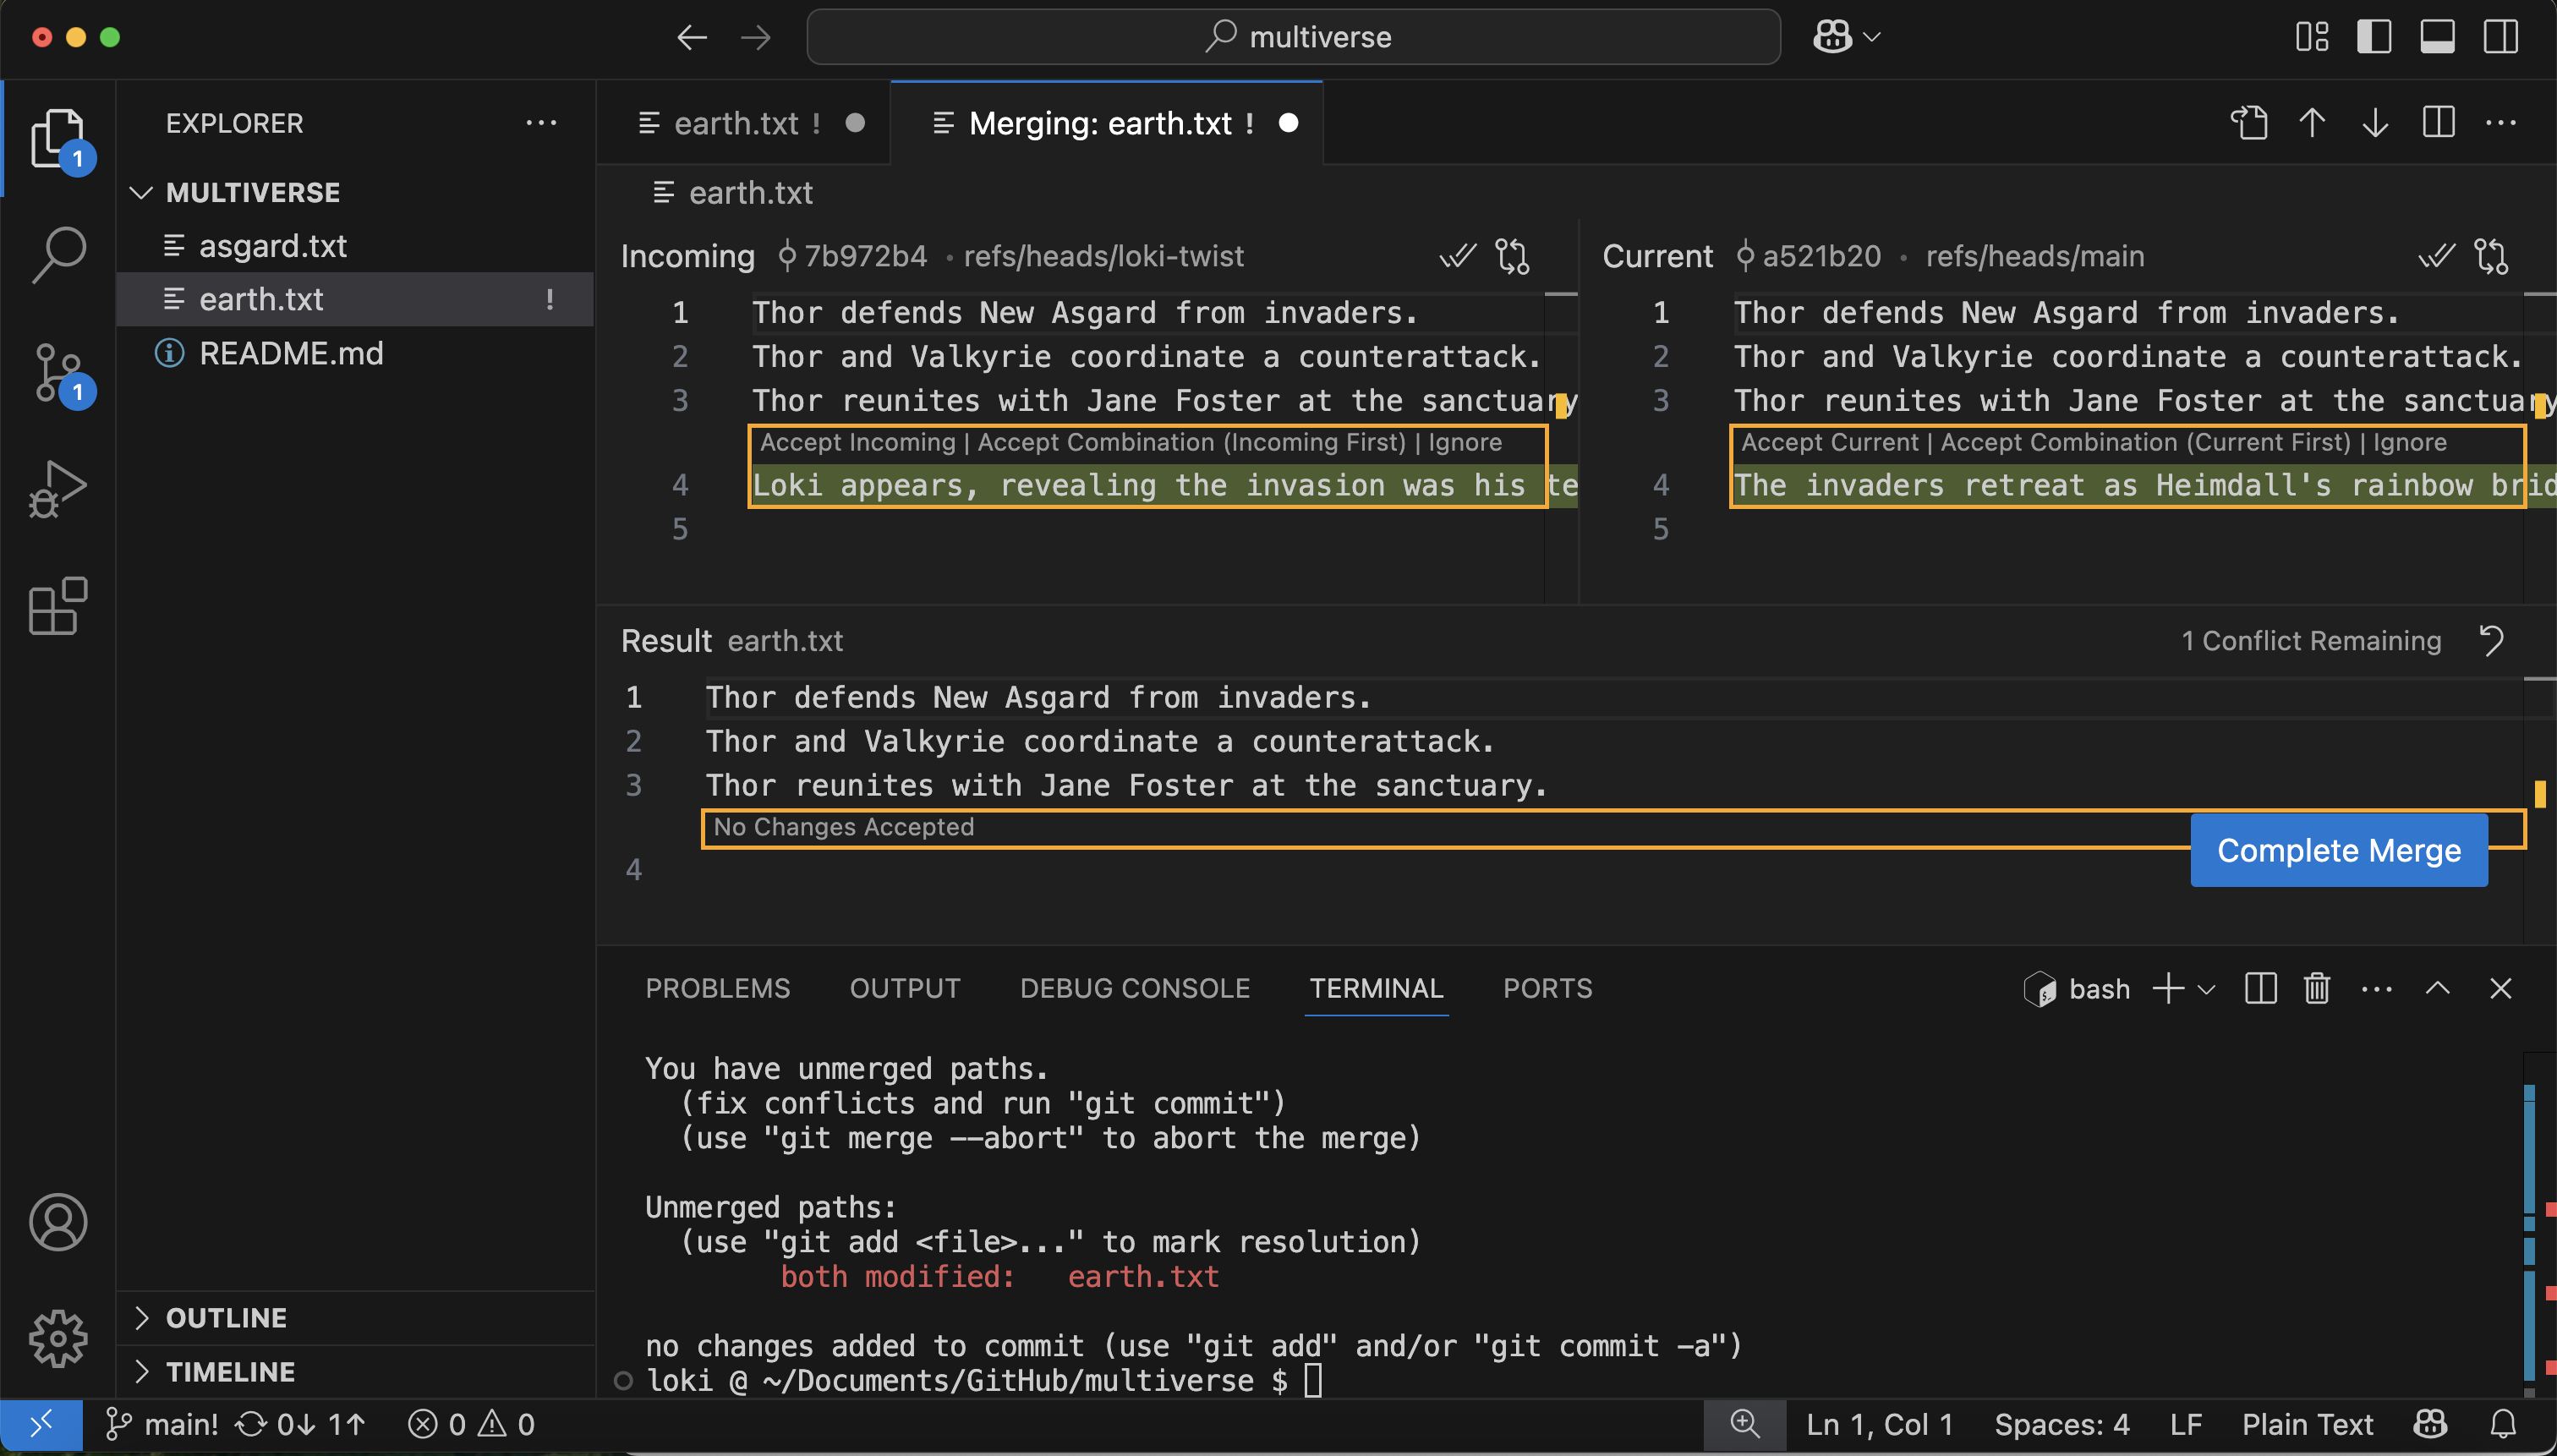Toggle the bottom panel visibility
This screenshot has height=1456, width=2557.
[2437, 38]
